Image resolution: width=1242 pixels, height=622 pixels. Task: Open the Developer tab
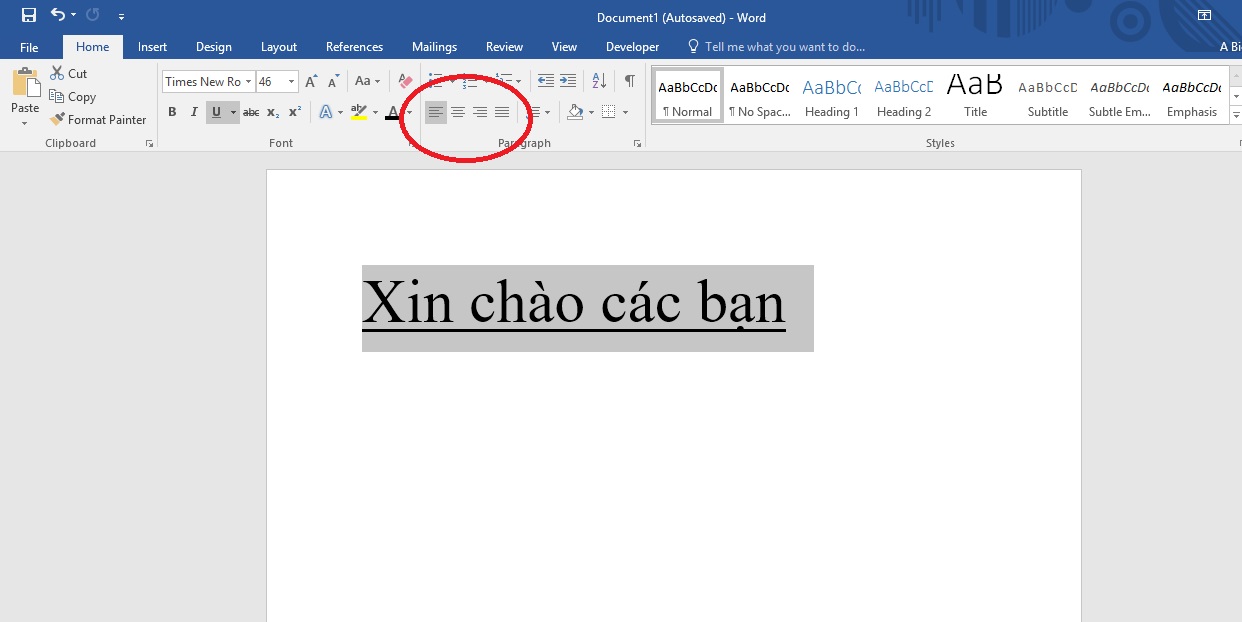coord(632,47)
